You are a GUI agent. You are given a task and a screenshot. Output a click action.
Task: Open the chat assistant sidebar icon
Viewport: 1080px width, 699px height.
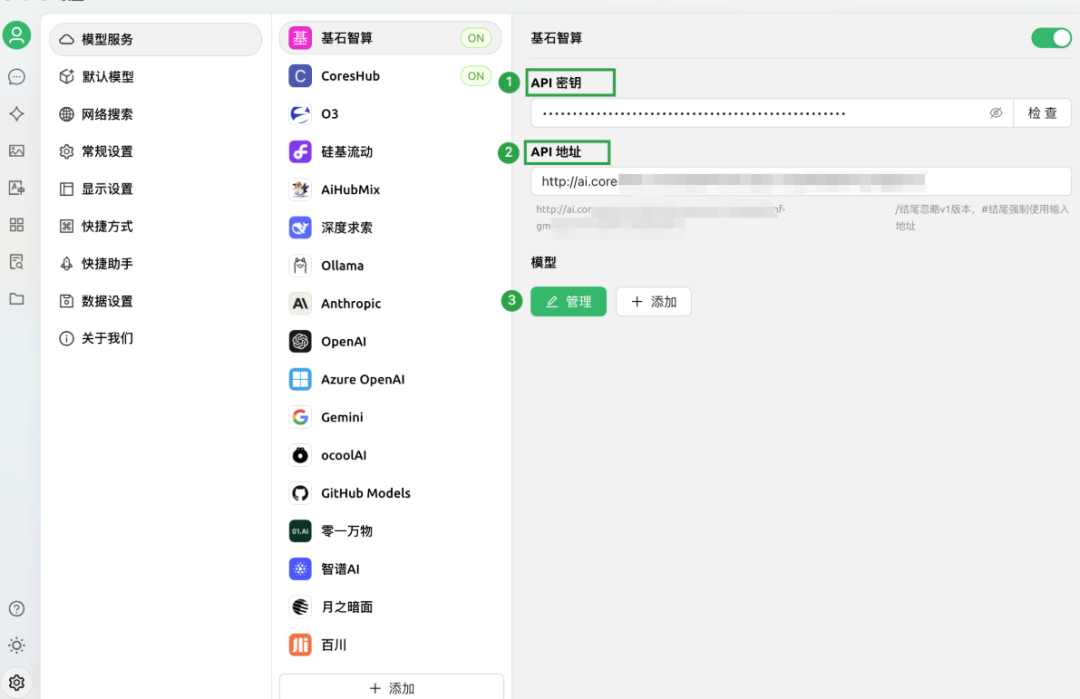coord(17,76)
